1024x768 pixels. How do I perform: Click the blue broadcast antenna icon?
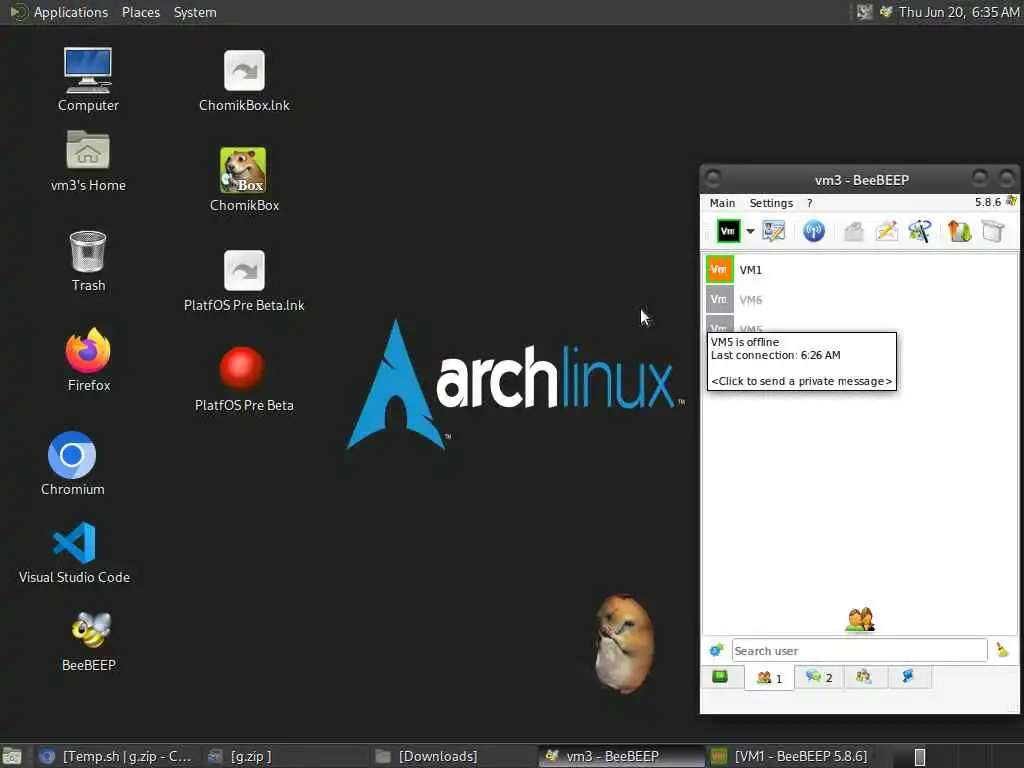[814, 231]
